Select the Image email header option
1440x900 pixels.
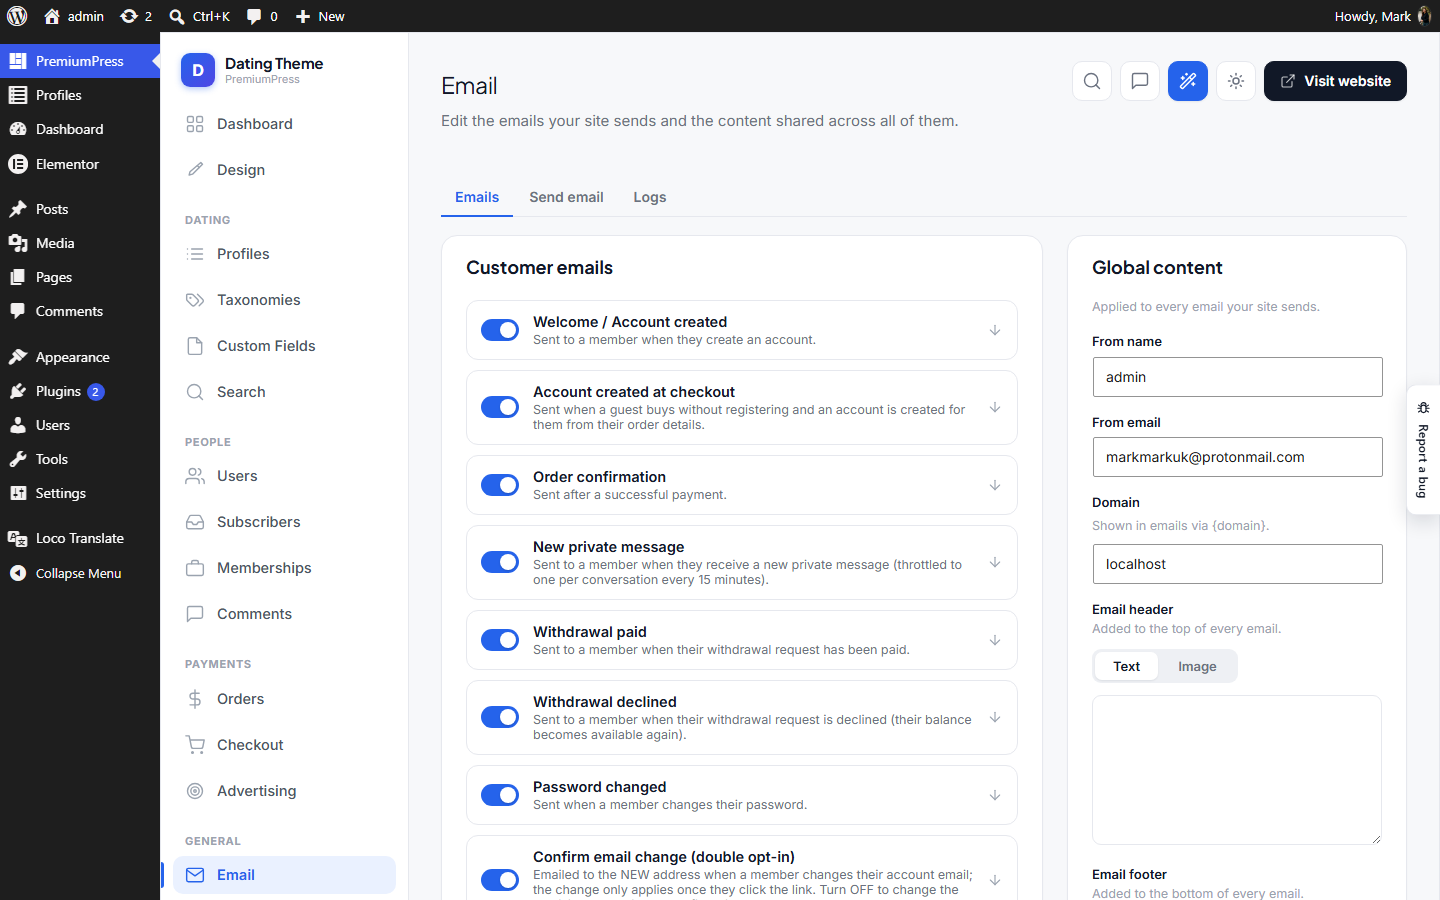pos(1197,666)
